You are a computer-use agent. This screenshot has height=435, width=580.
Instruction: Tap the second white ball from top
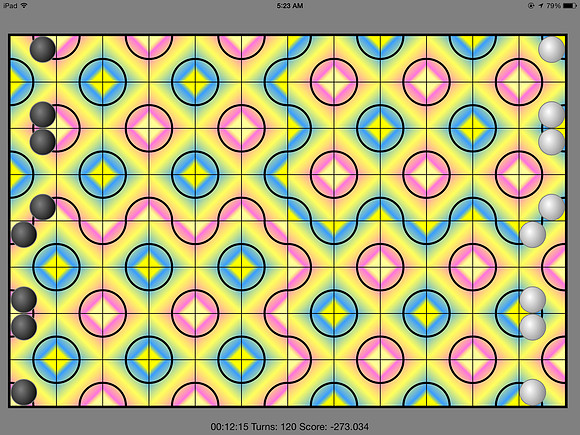(552, 114)
